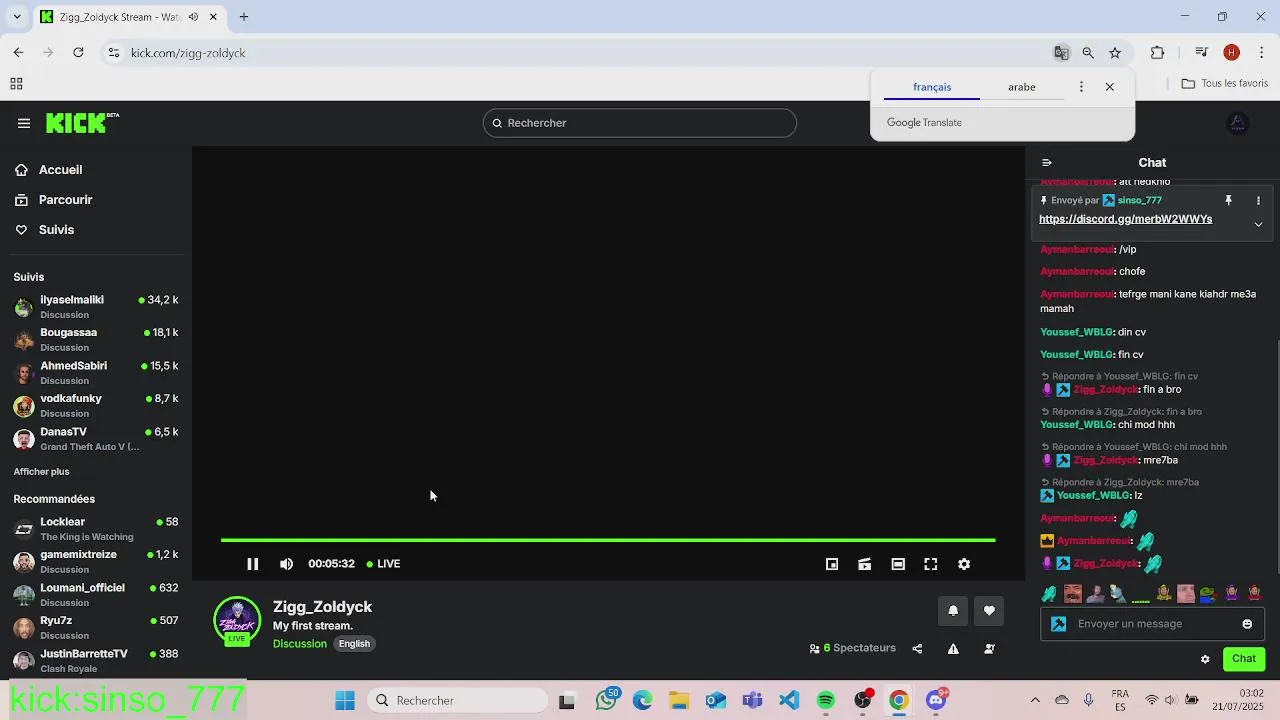
Task: Click Translate icon in address bar
Action: click(1061, 53)
